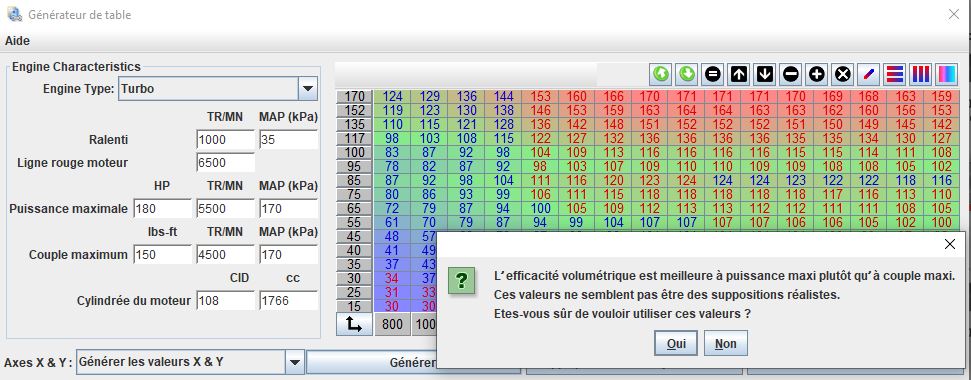Click the Ligne rouge moteur field 6500
The image size is (971, 380).
coord(225,163)
